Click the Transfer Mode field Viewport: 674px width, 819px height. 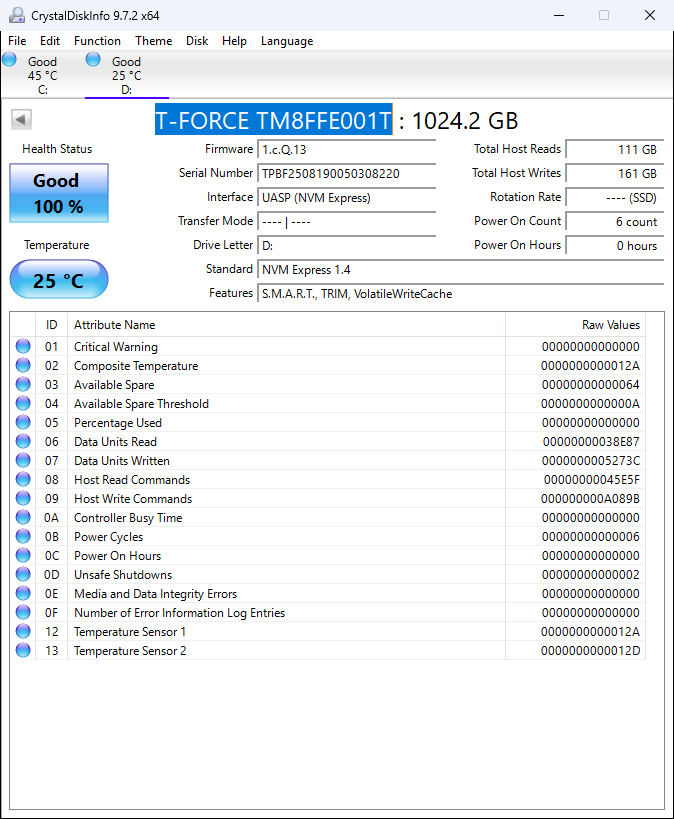point(346,222)
